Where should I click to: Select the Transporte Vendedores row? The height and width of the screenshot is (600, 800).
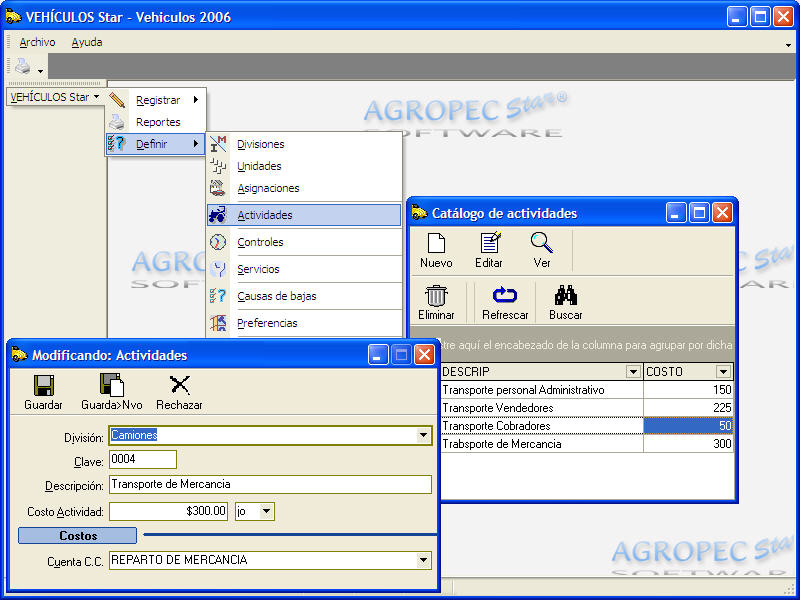(540, 408)
